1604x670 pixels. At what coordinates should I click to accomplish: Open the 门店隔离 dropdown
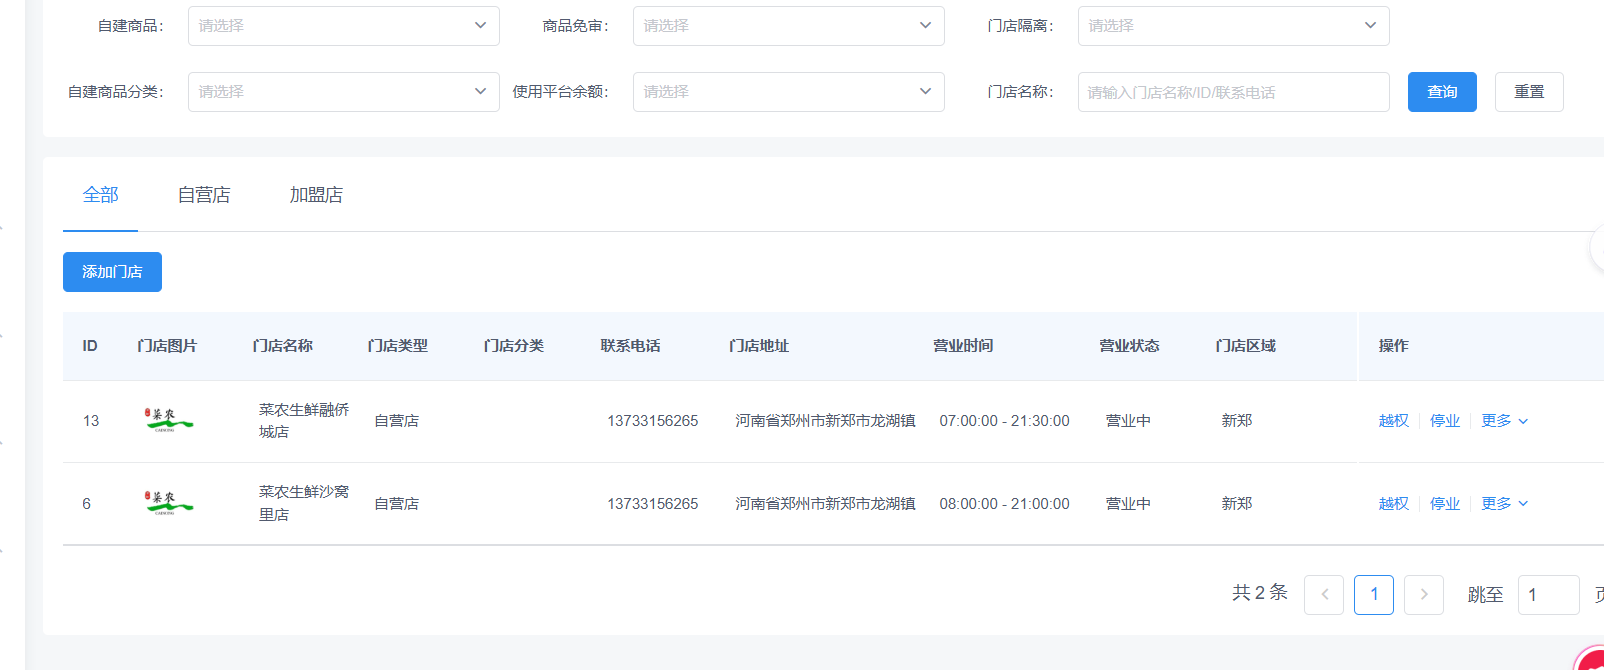click(1233, 26)
